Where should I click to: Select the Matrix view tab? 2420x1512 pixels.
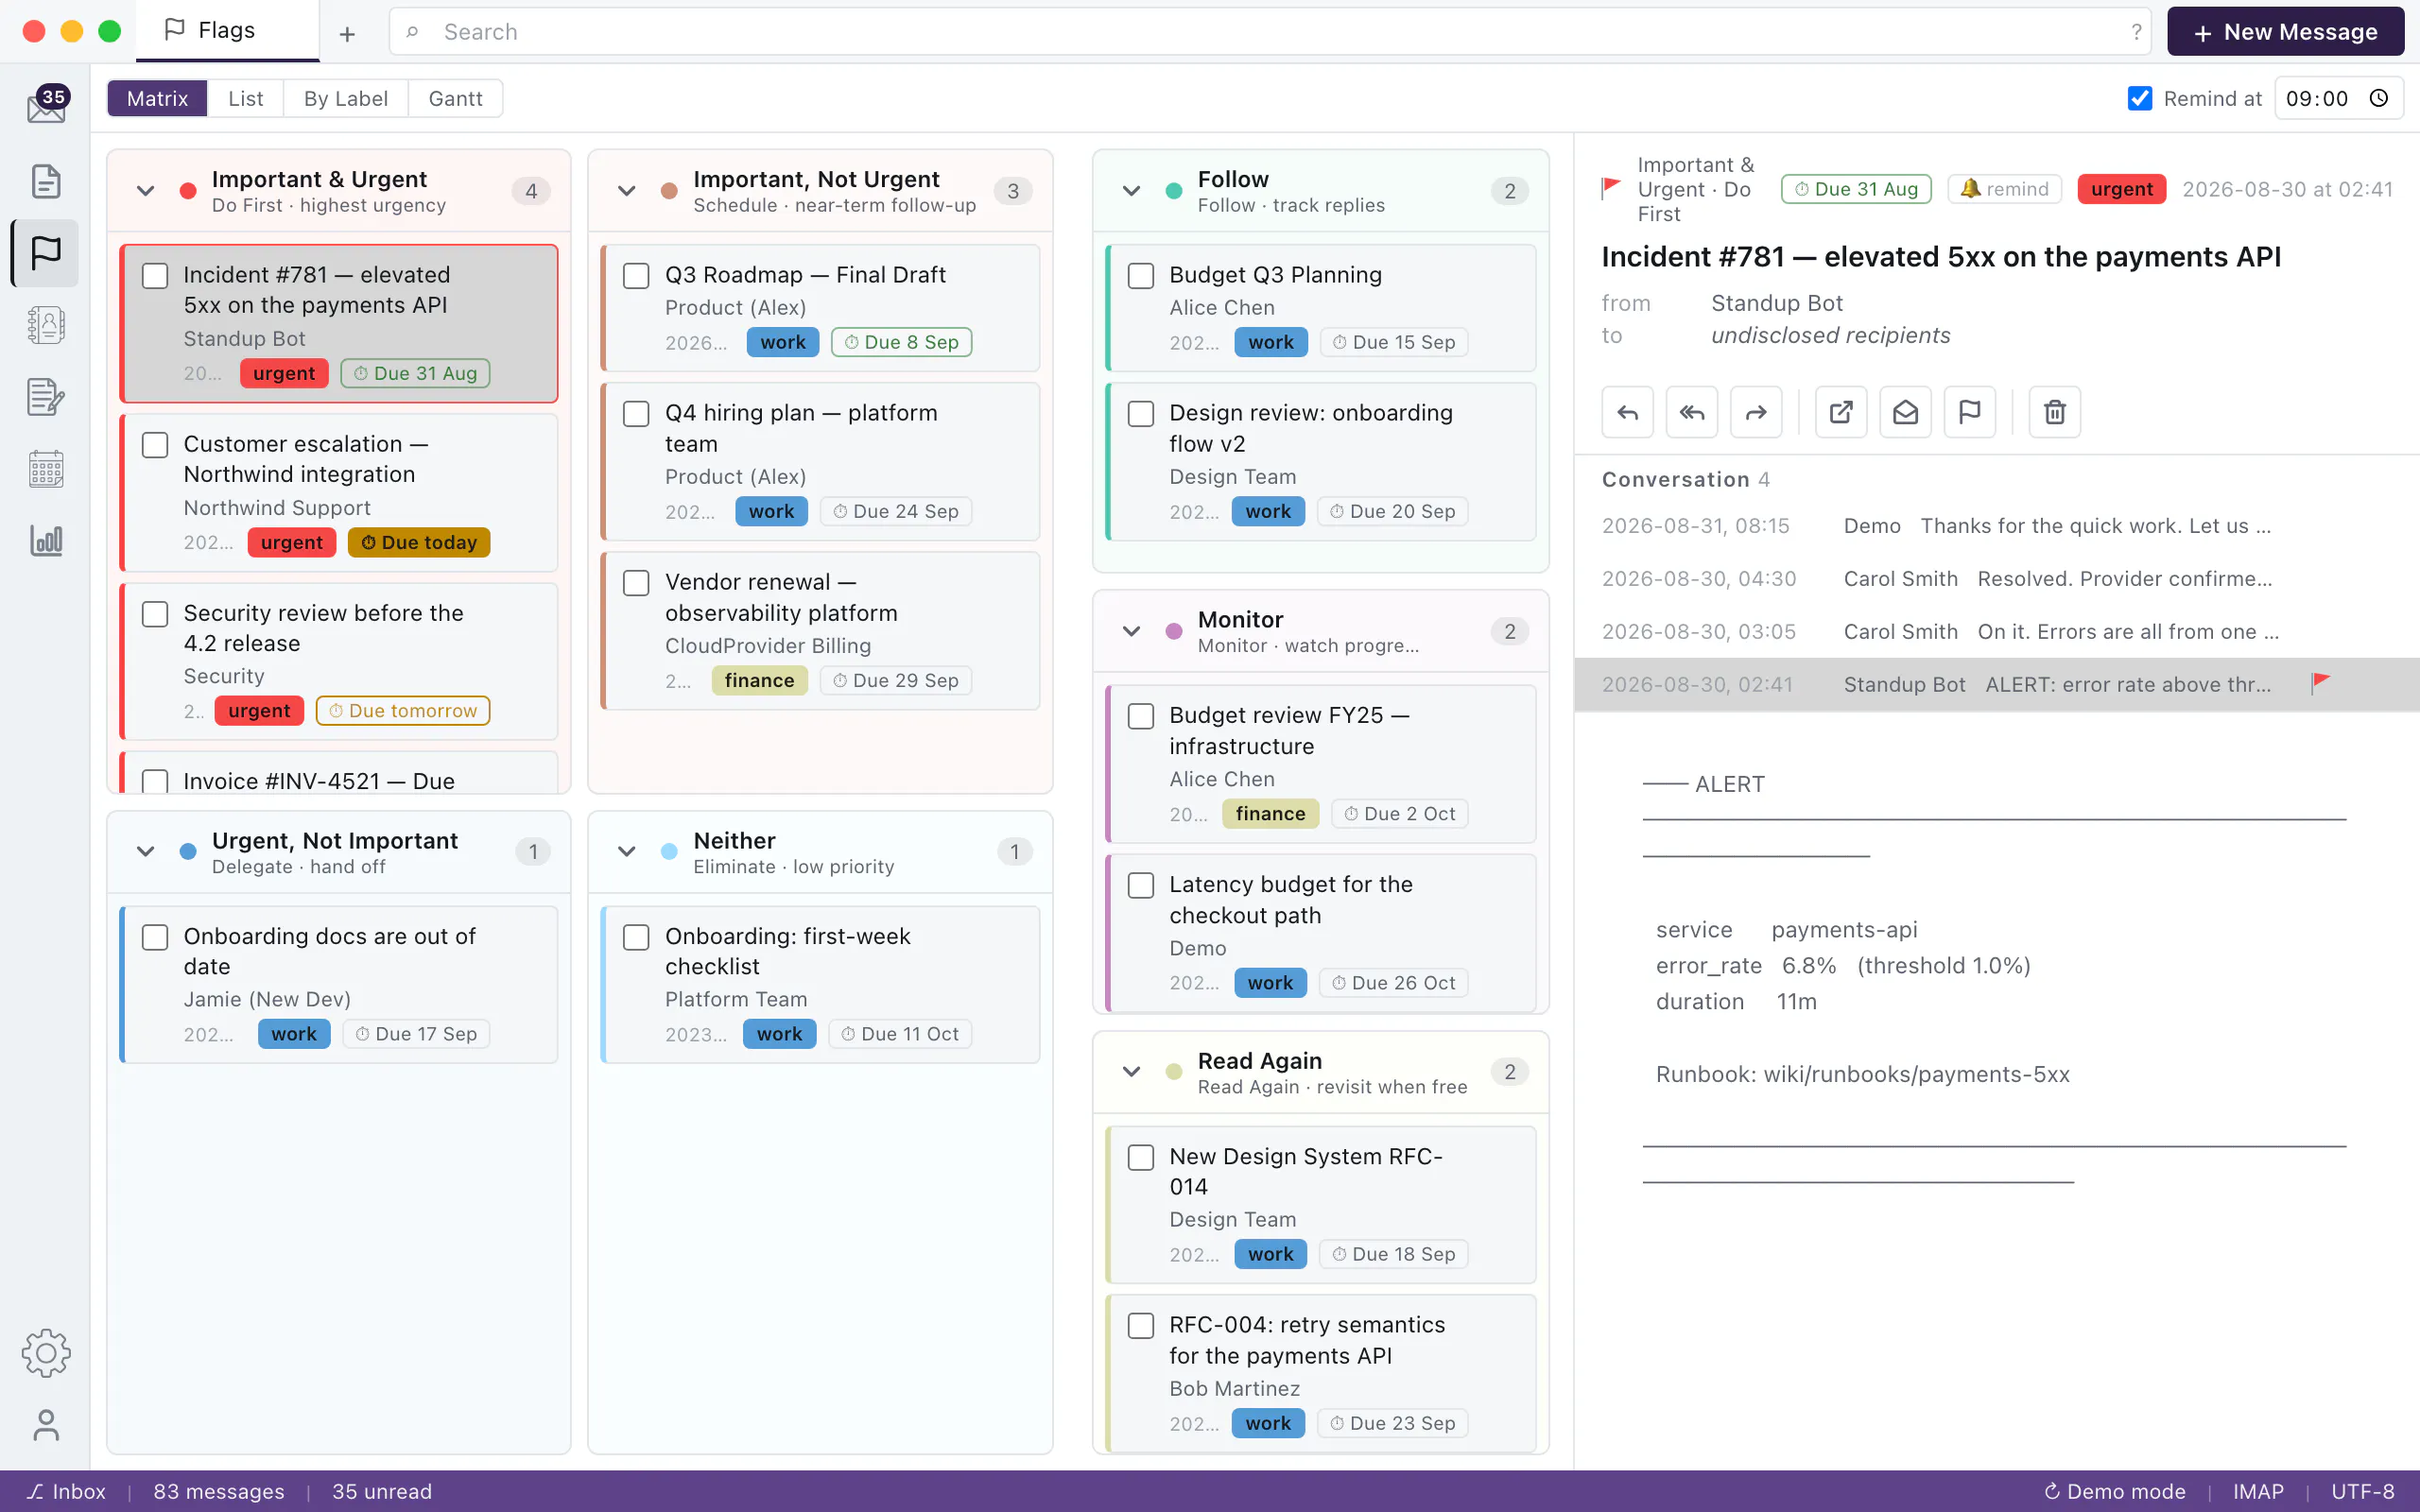[157, 98]
